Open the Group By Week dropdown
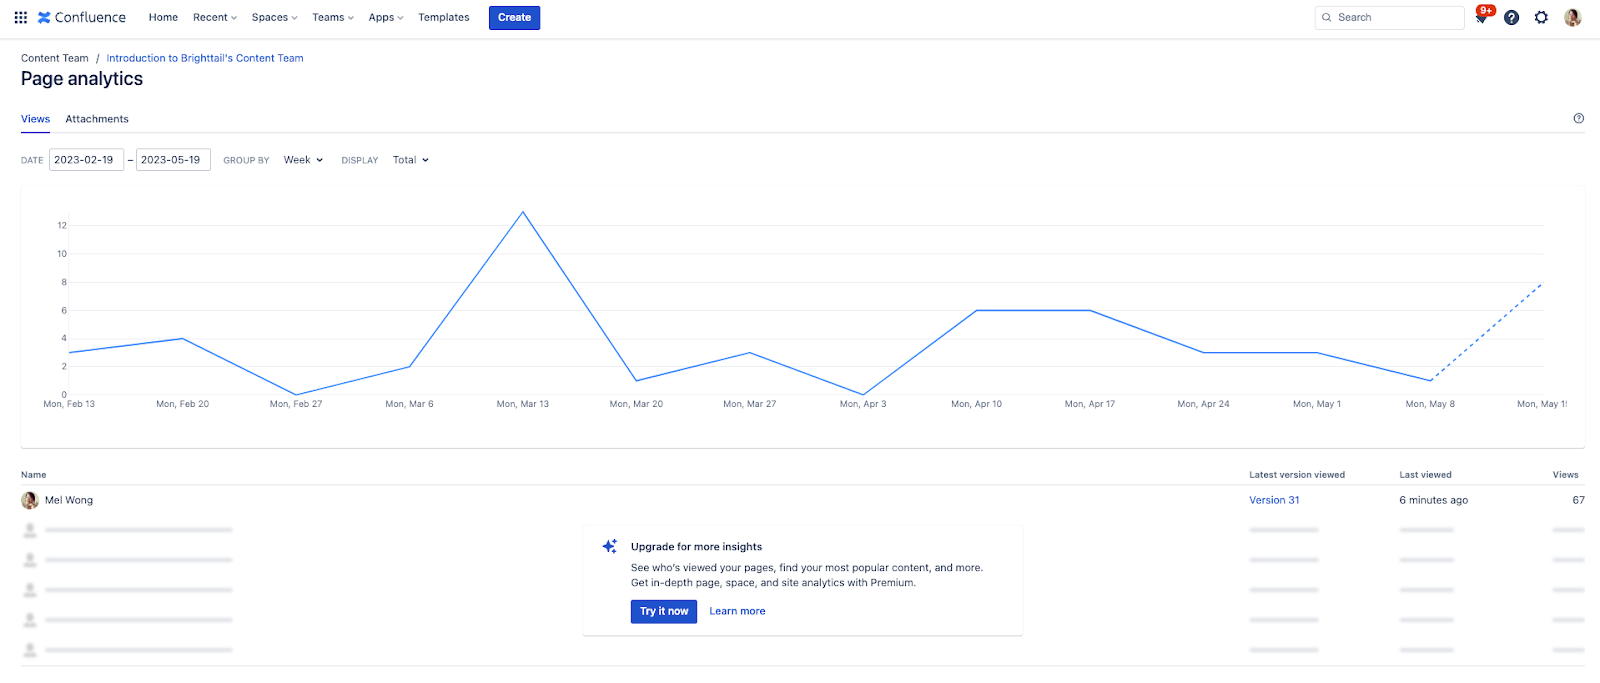Viewport: 1600px width, 683px height. [x=303, y=160]
